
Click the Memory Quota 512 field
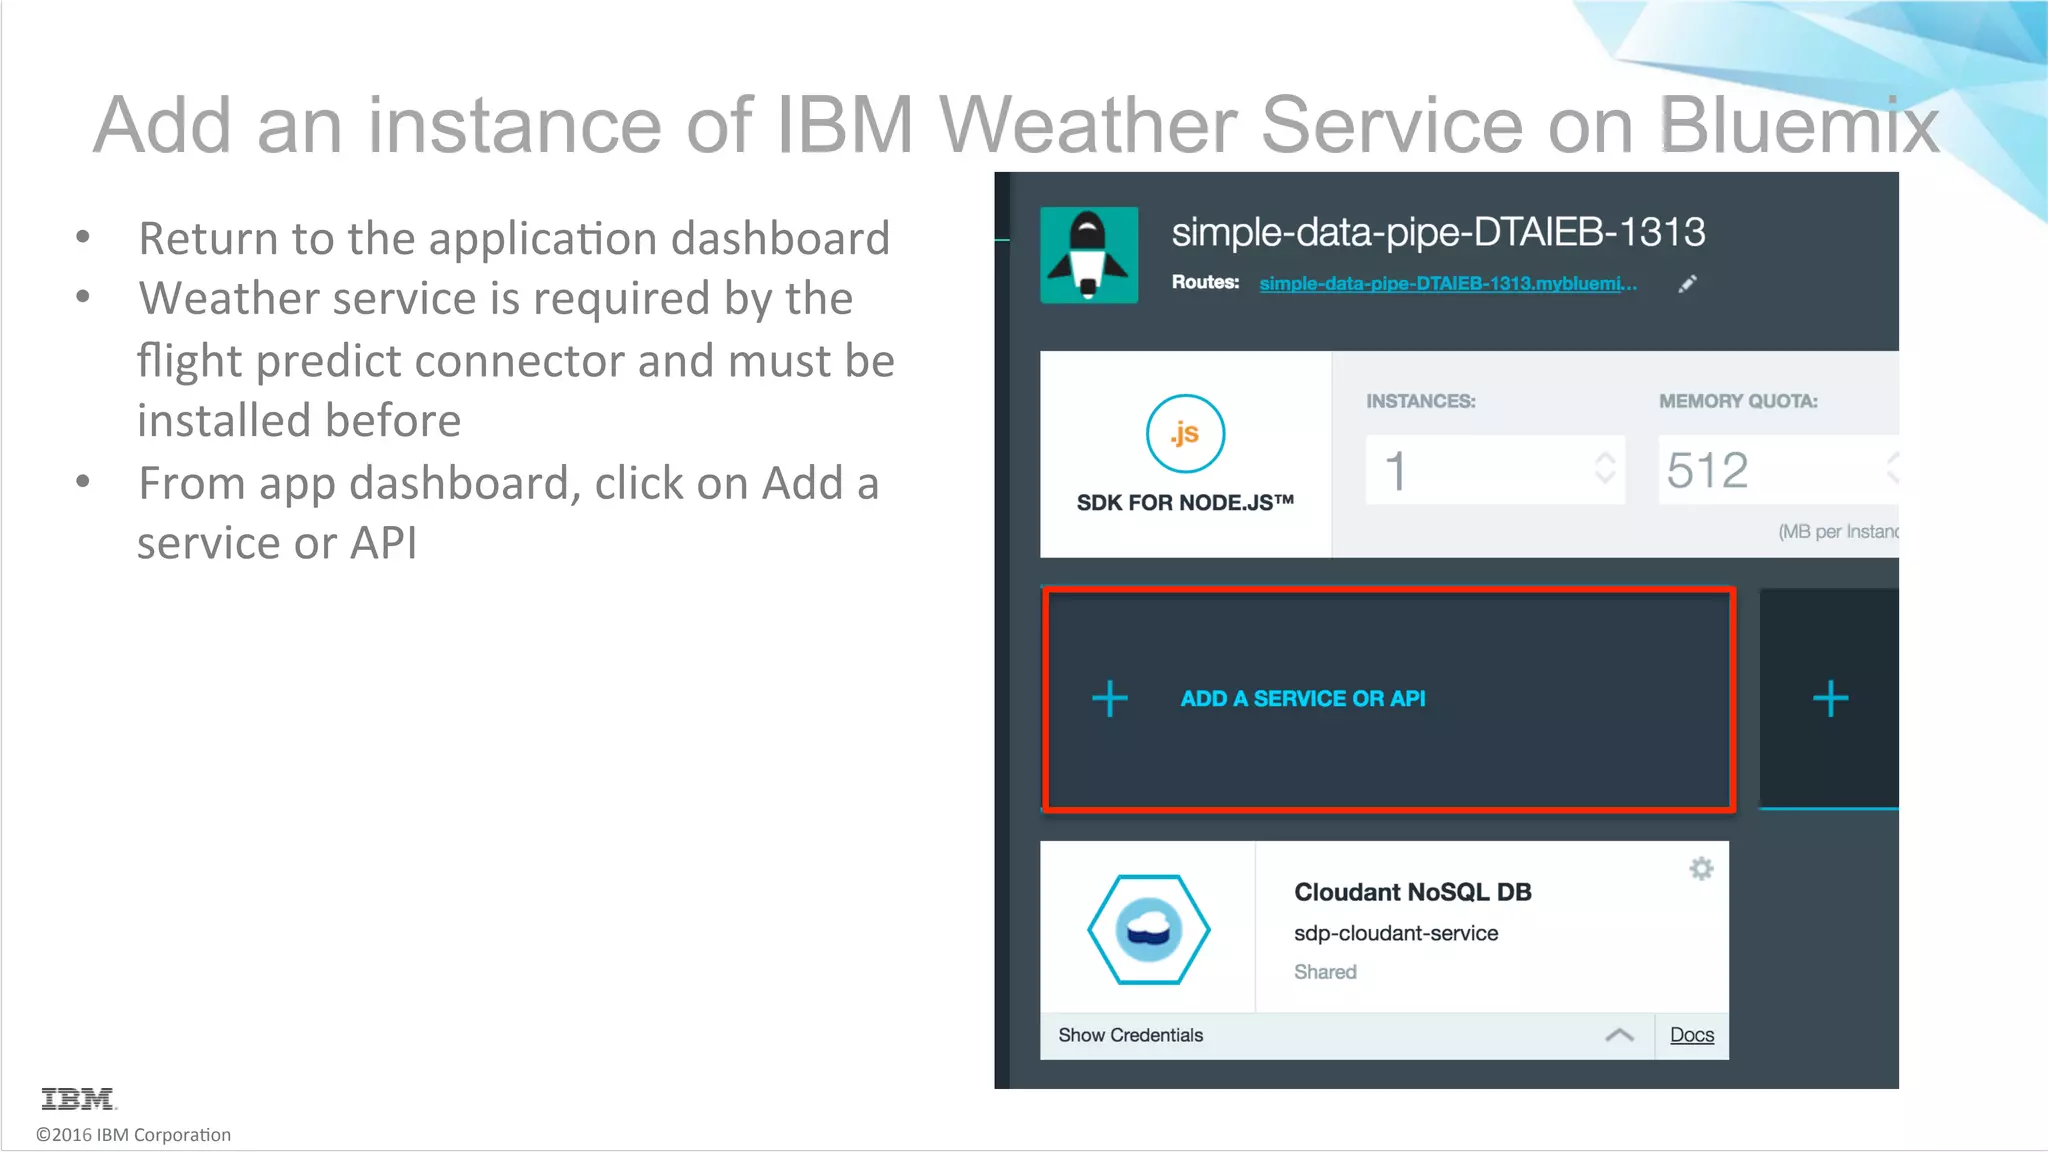(x=1778, y=470)
